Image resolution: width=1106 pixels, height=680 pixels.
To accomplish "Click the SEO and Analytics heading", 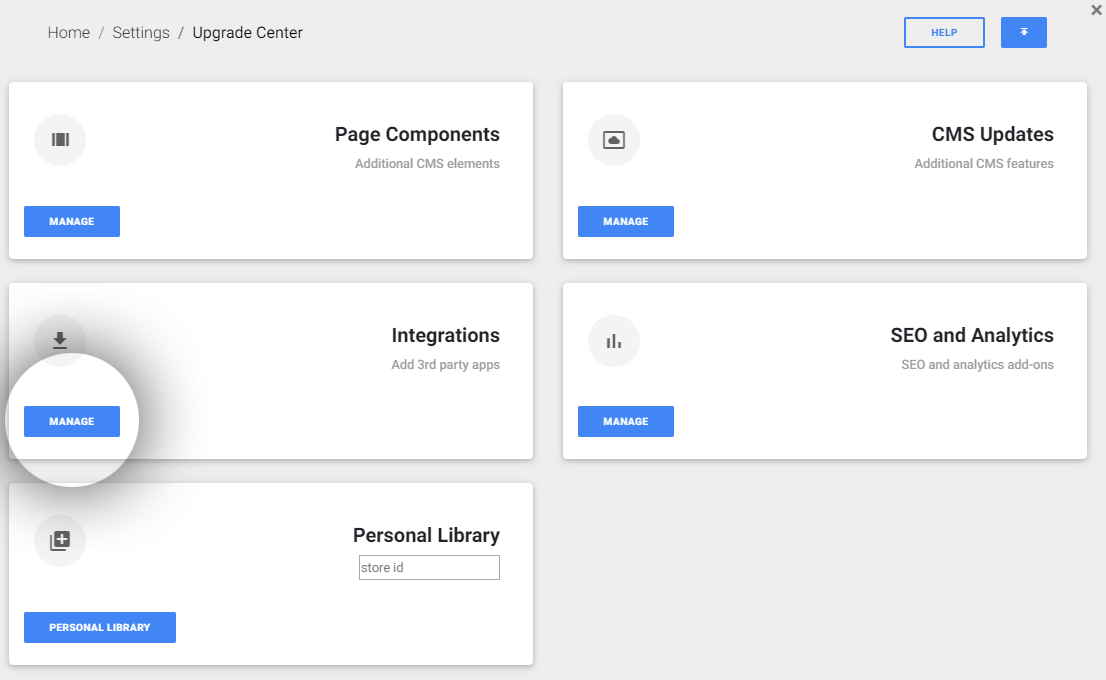I will pos(972,335).
